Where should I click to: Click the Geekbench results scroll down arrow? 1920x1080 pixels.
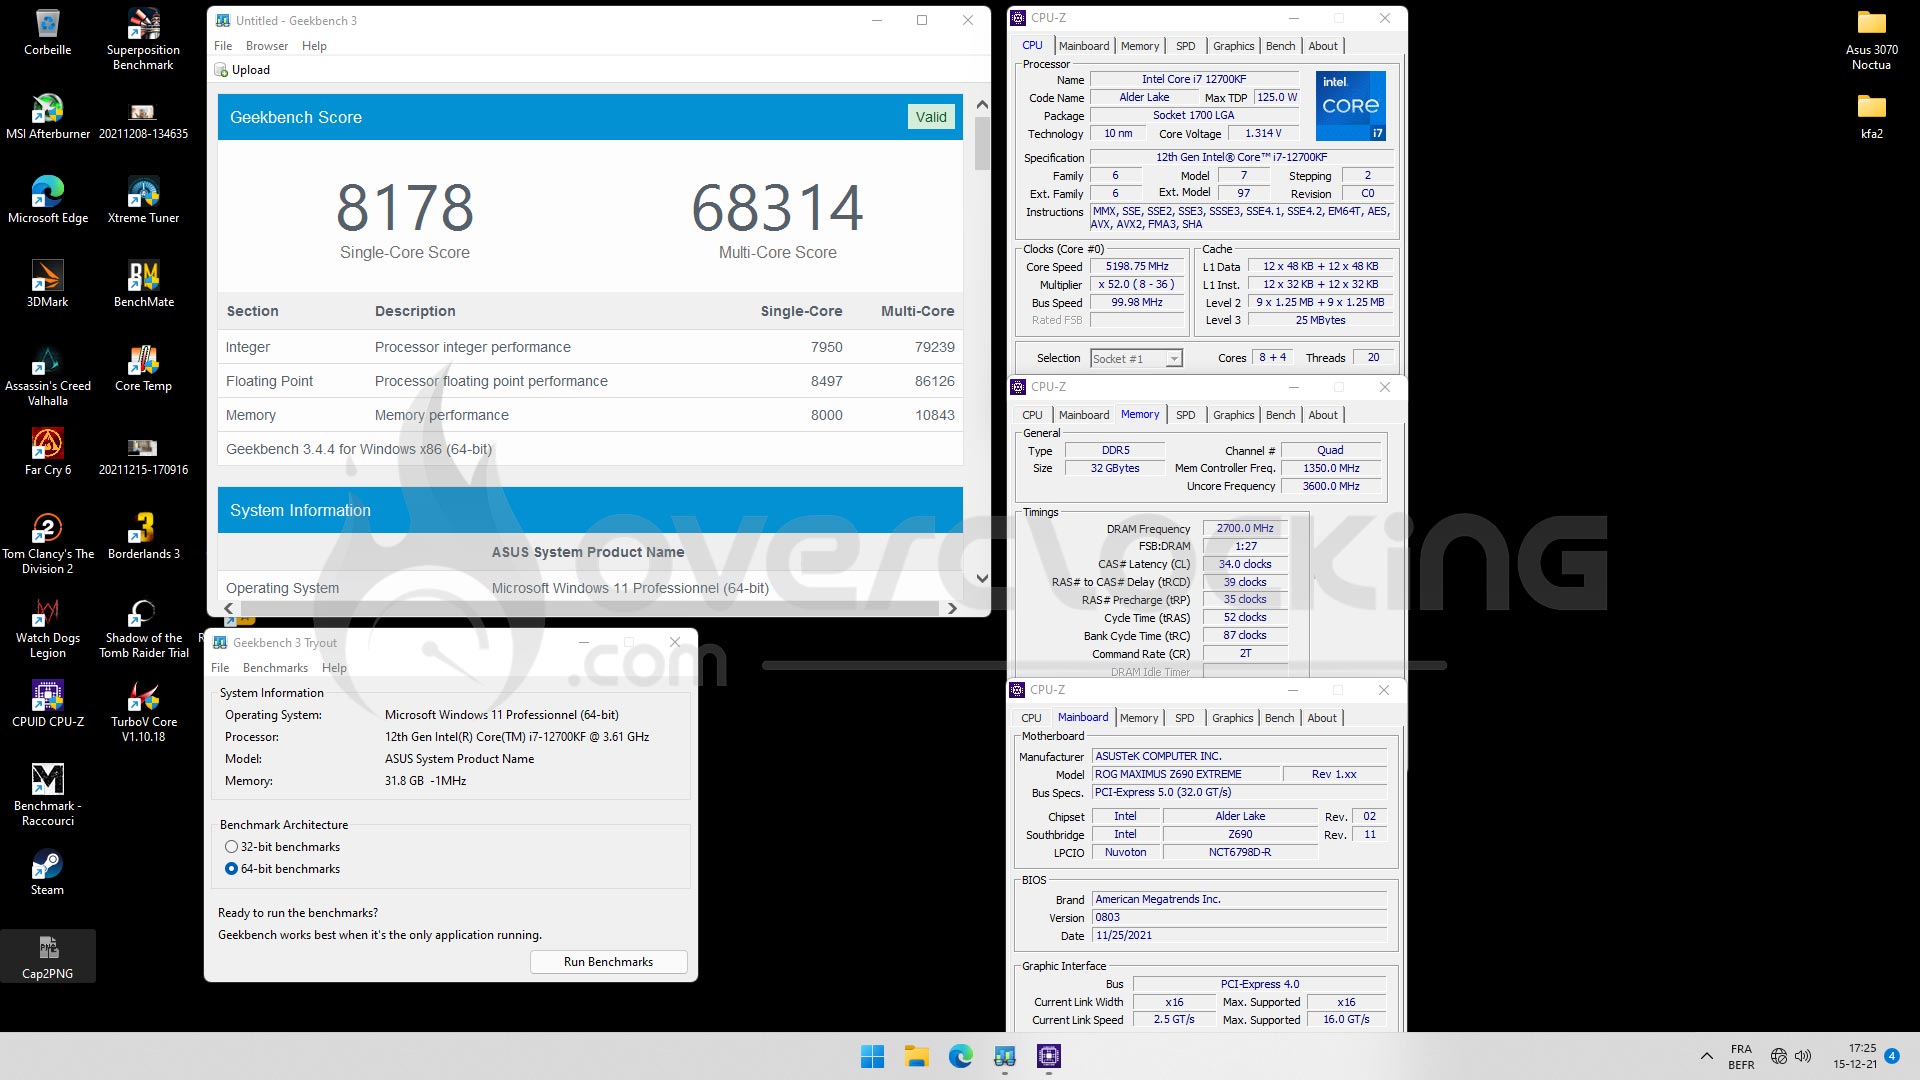click(982, 578)
